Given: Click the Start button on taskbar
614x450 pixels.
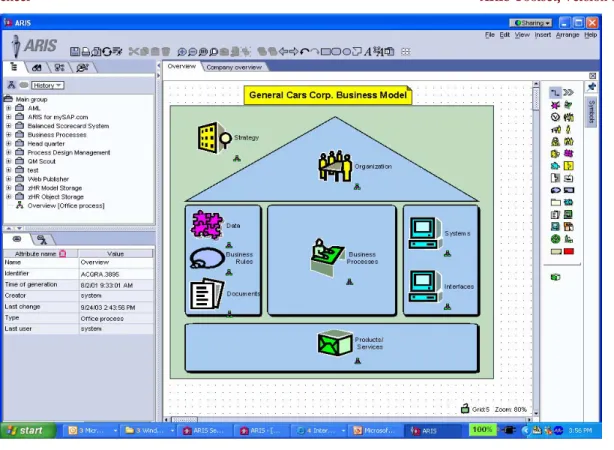Looking at the screenshot, I should click(x=27, y=430).
